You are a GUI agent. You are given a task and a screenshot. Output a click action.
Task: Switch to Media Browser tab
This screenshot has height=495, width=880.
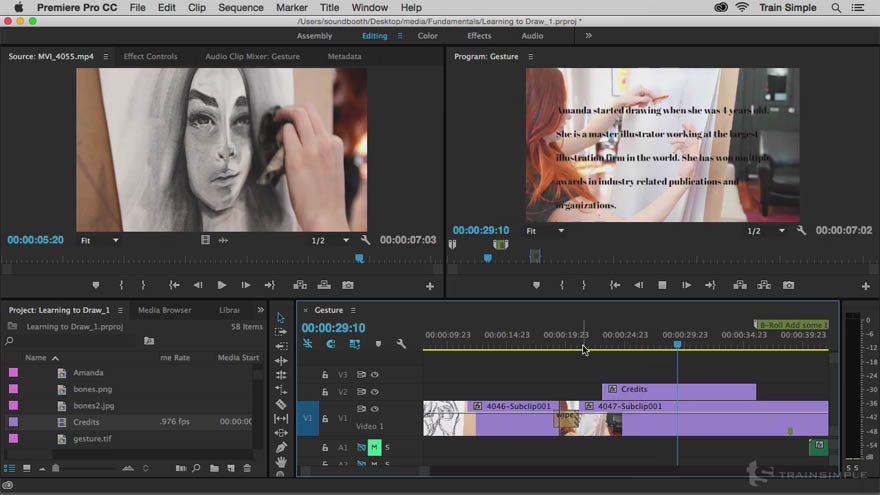(164, 310)
